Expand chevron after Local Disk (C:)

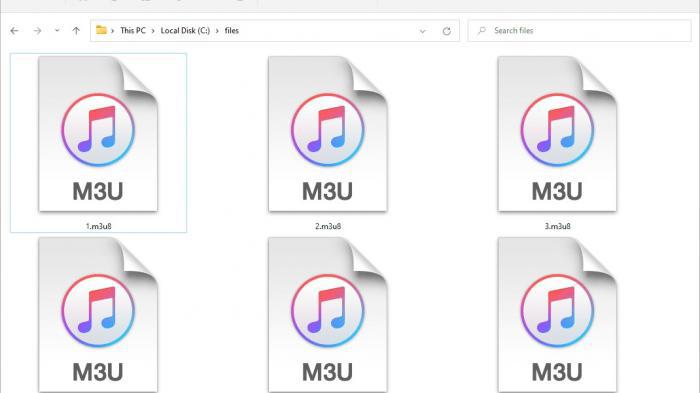(217, 31)
